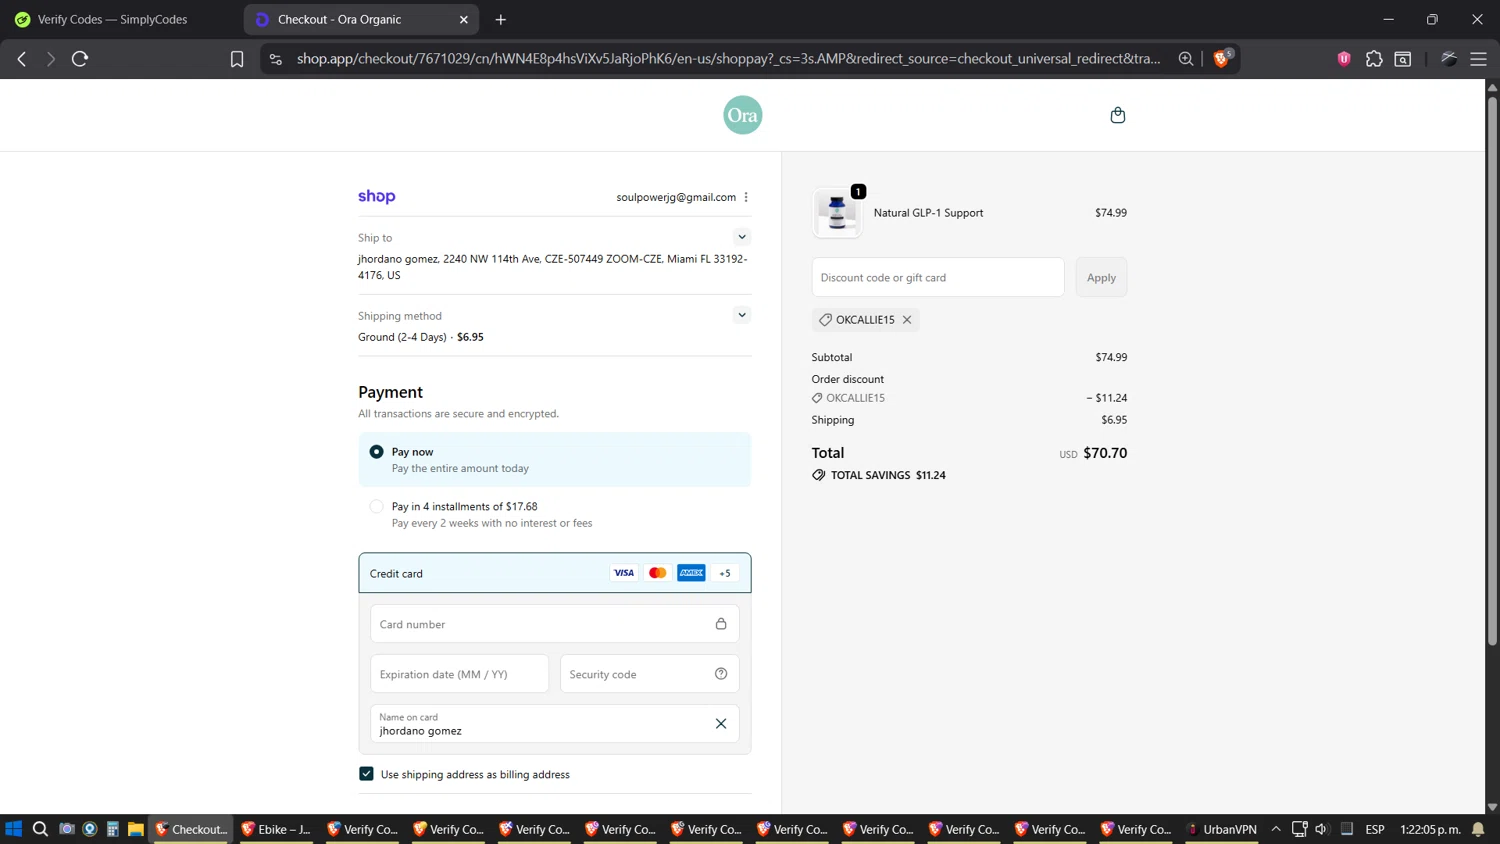This screenshot has height=844, width=1500.
Task: Click the total amount $70.70
Action: 1105,453
